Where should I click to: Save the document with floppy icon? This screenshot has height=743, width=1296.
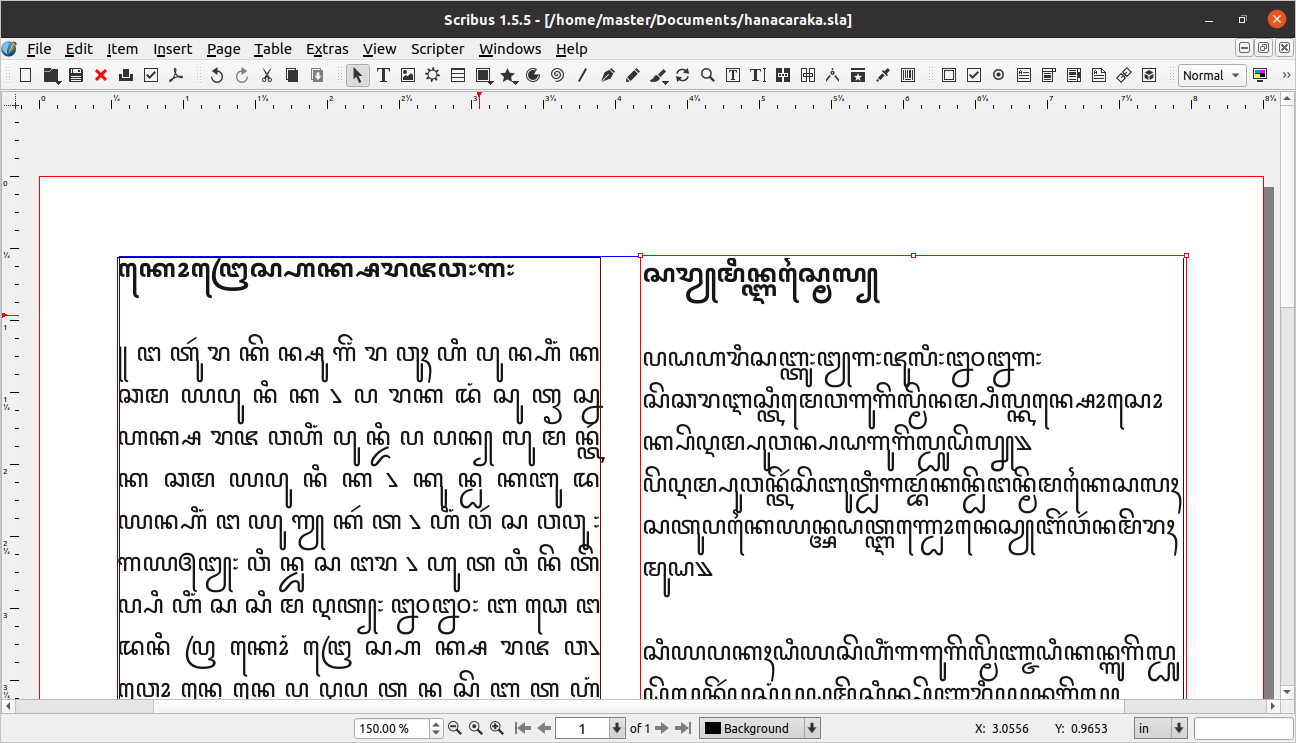click(x=76, y=75)
